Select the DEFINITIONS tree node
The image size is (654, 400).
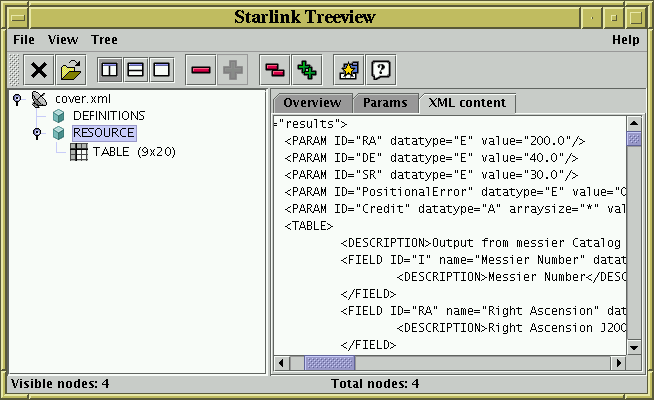[x=108, y=116]
